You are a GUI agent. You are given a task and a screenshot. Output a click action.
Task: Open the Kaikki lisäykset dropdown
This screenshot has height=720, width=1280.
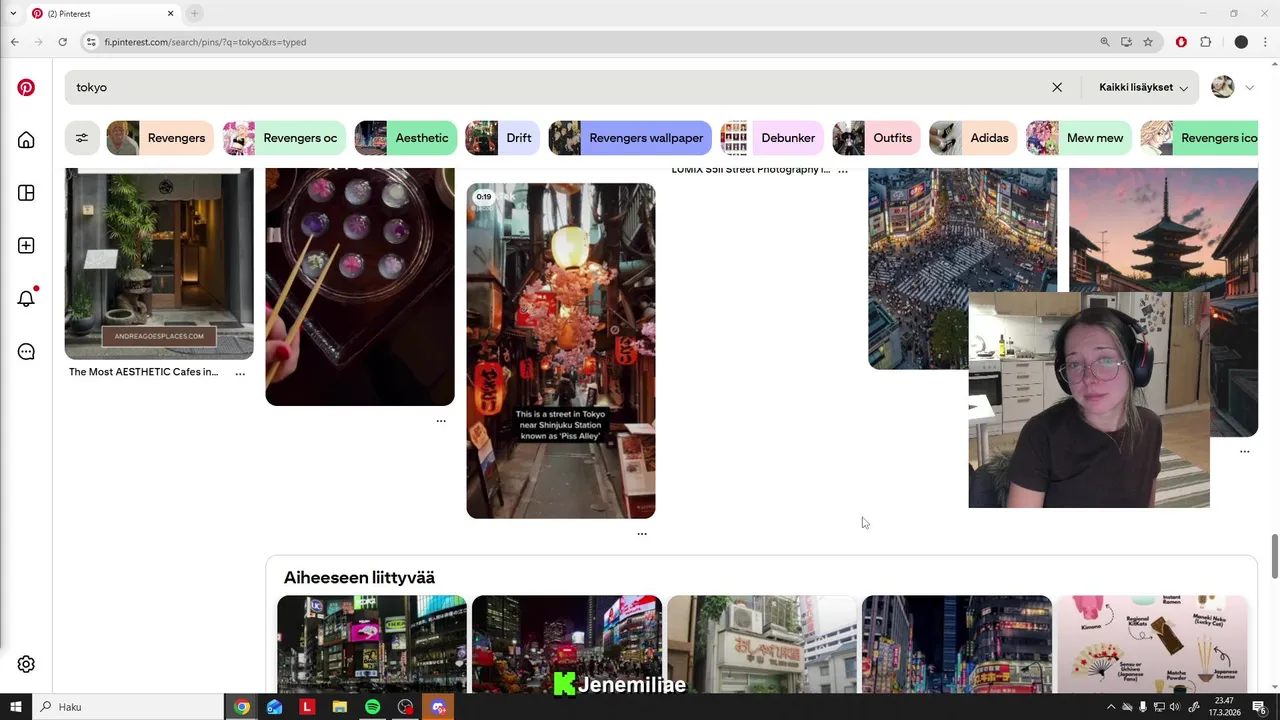(1143, 87)
